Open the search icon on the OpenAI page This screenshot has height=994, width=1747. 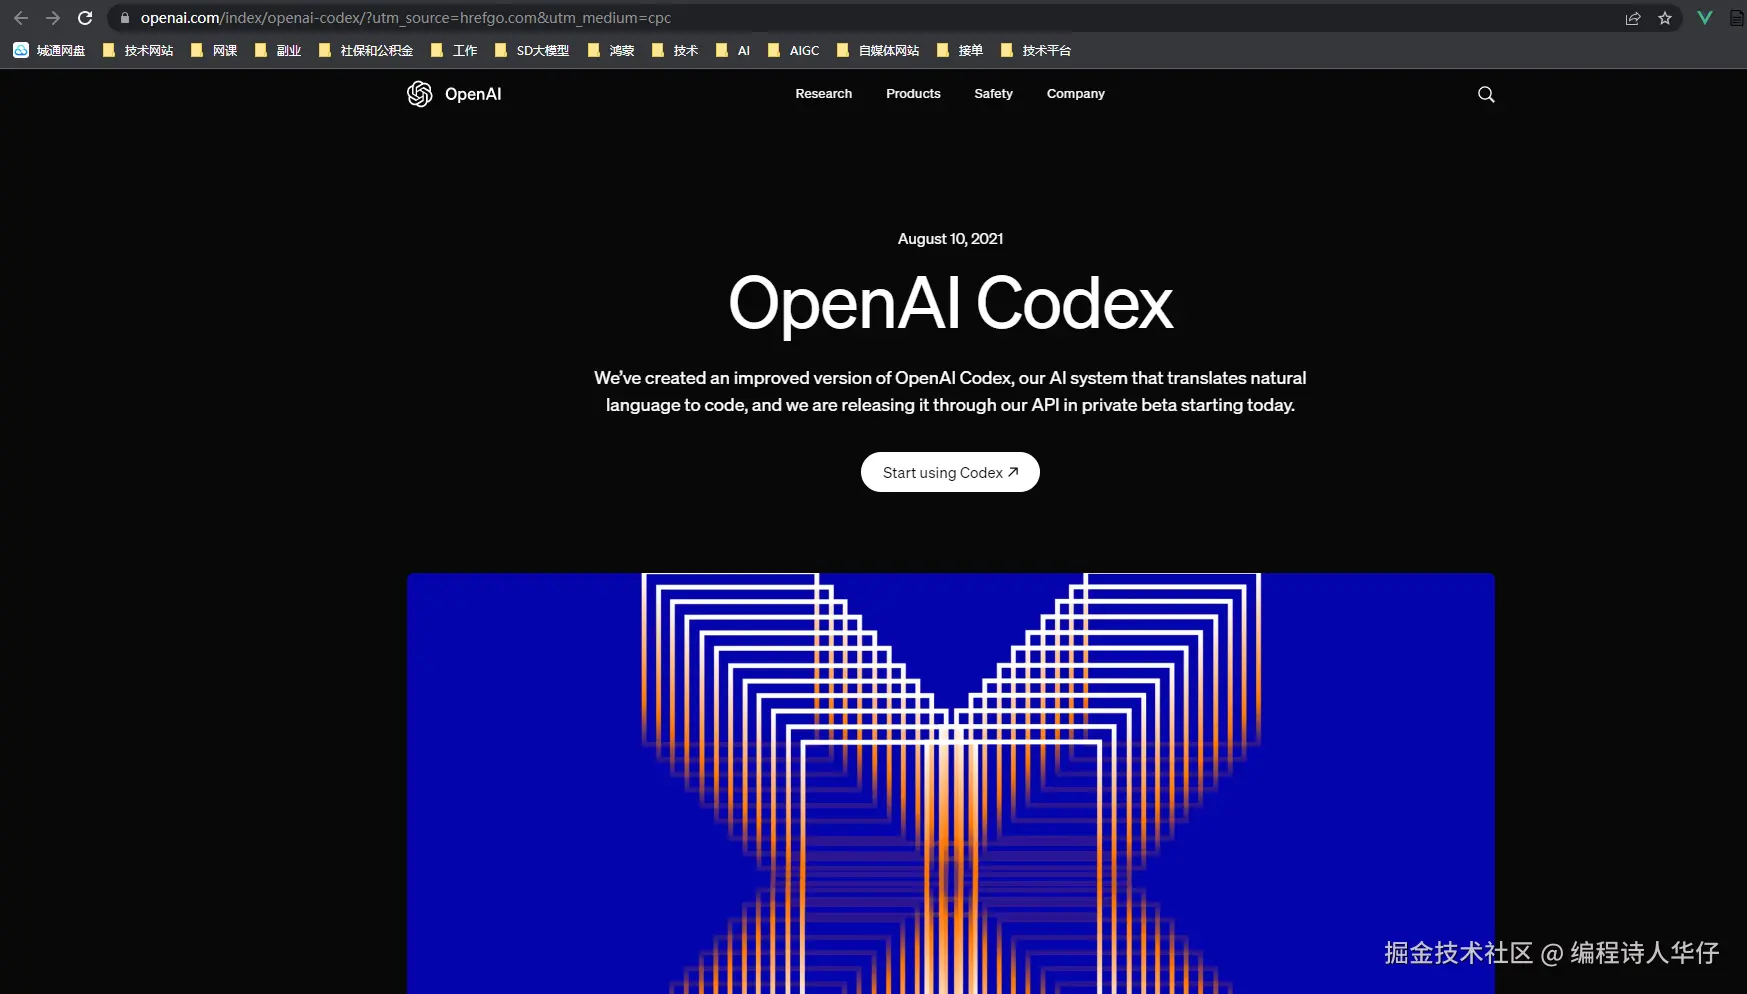(1486, 94)
